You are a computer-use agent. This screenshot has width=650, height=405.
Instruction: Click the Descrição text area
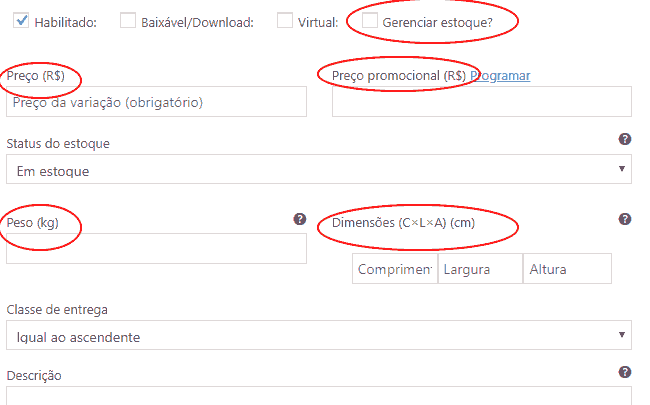coord(319,396)
